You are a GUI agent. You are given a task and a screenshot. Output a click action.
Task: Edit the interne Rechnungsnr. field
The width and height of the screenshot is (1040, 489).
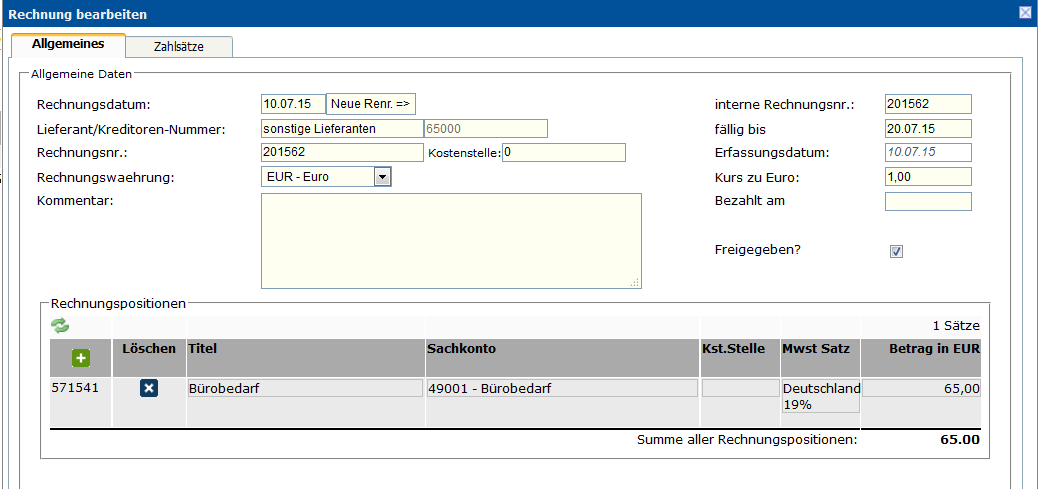927,104
